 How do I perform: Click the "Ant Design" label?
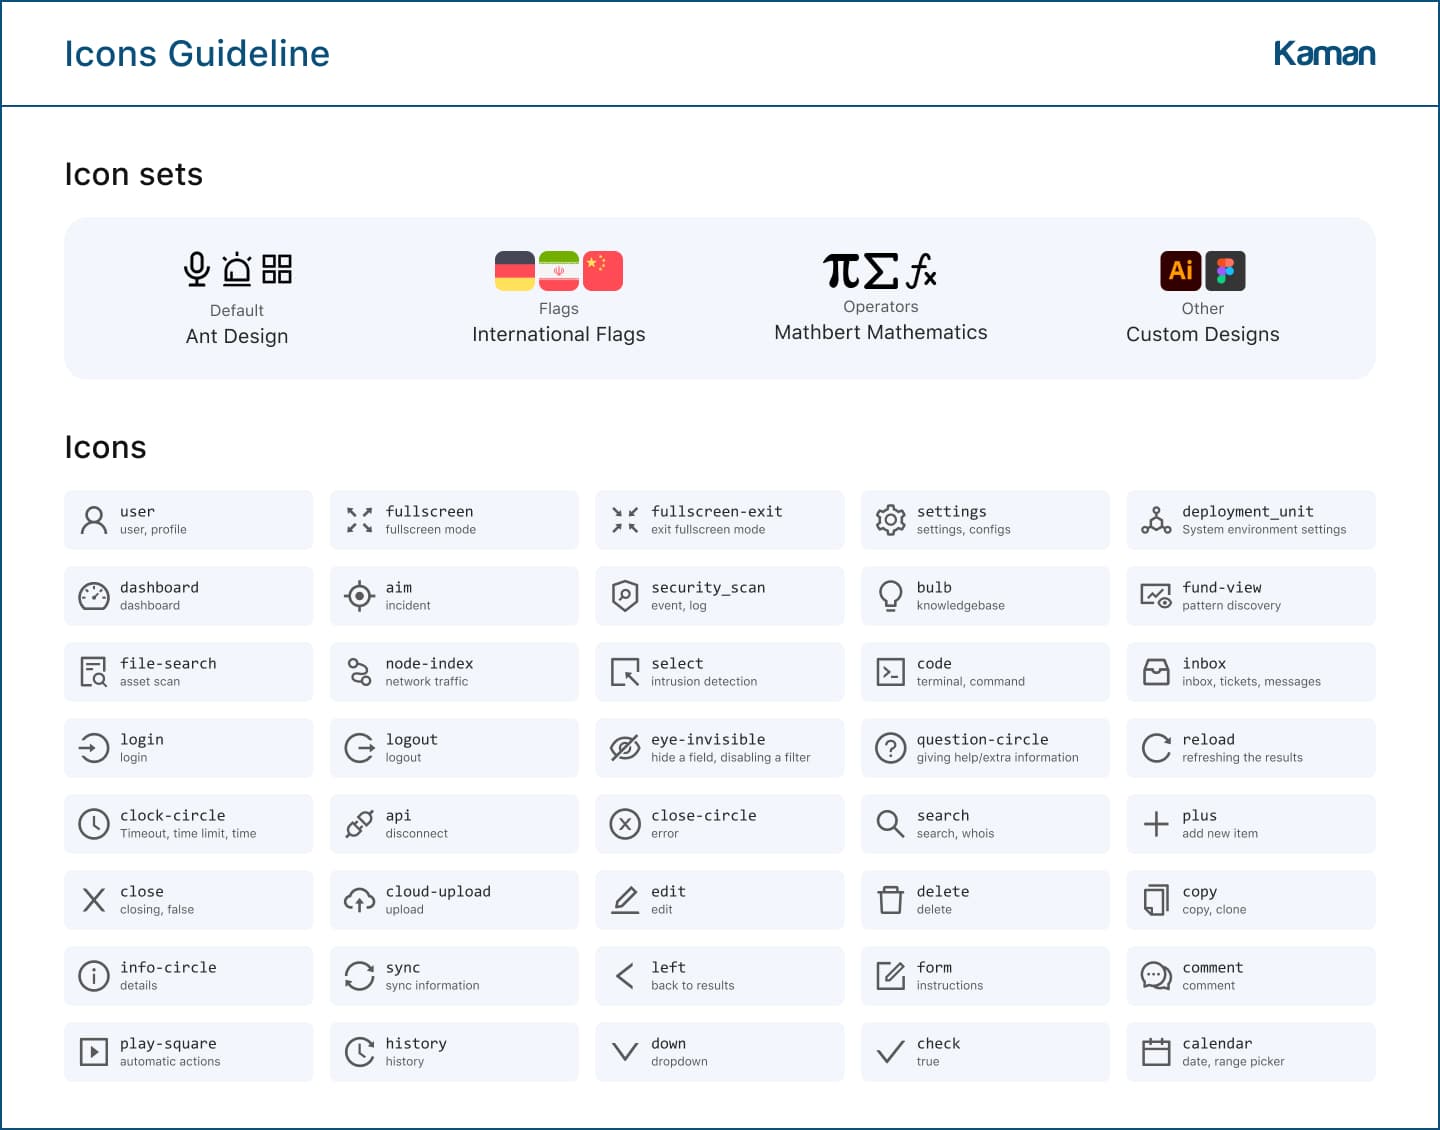point(237,336)
